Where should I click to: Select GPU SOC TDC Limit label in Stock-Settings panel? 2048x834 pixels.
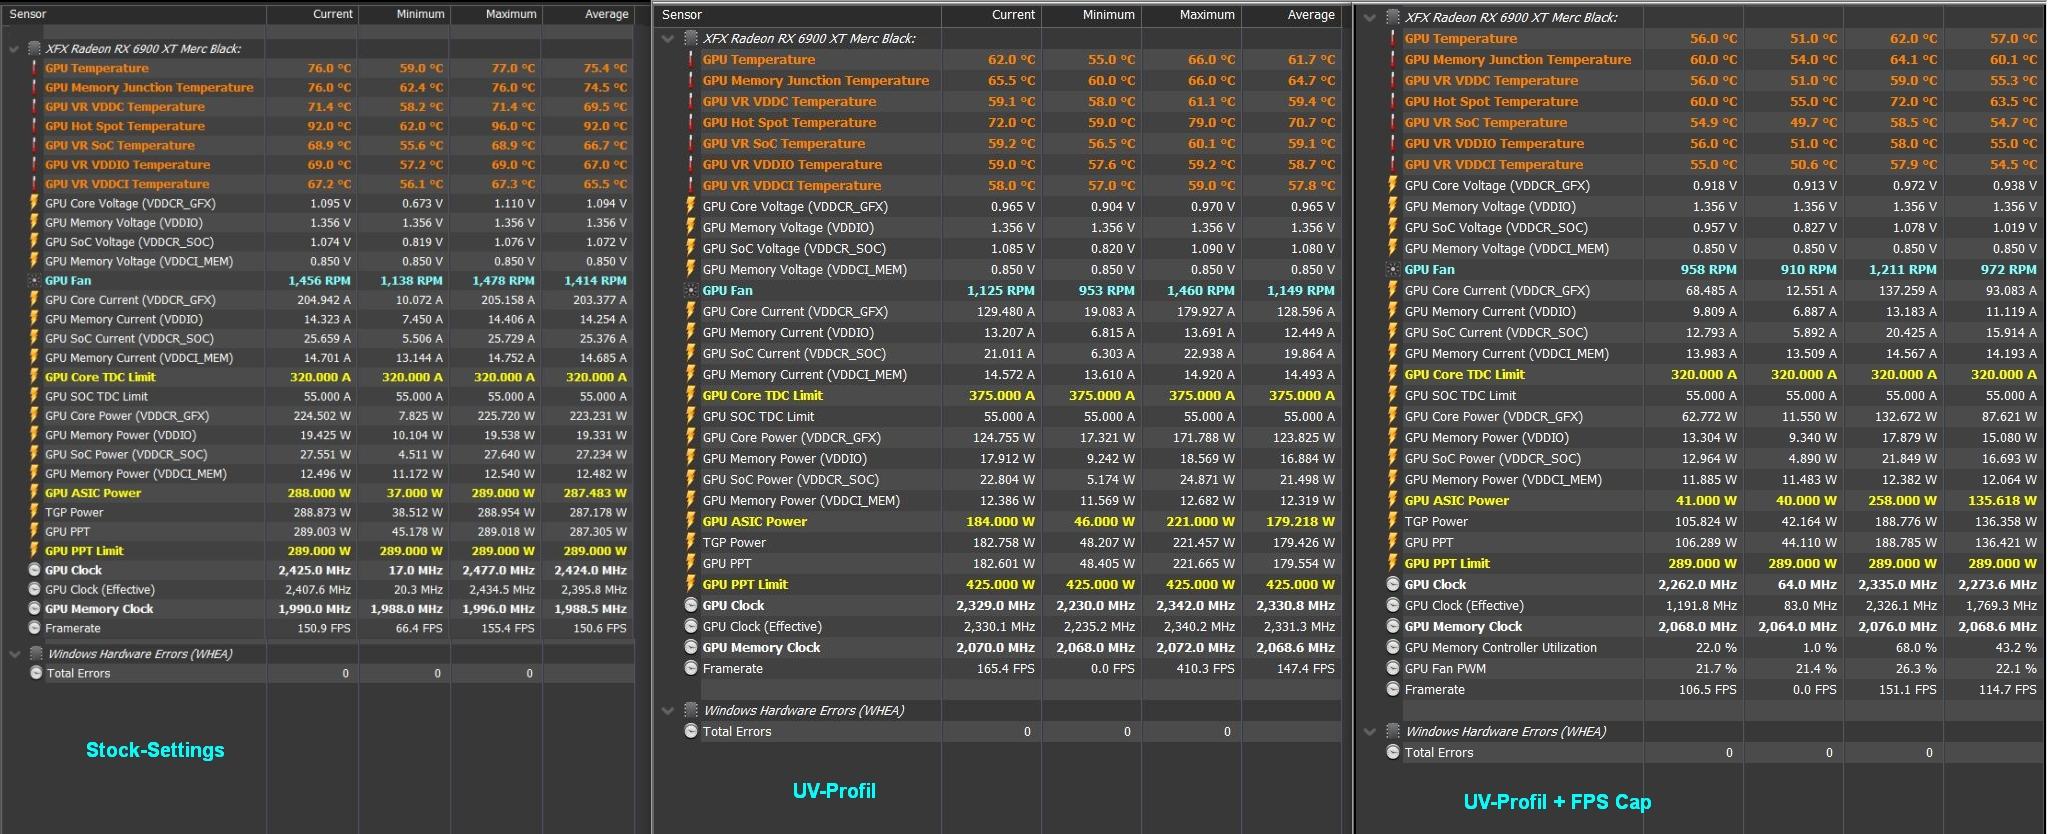96,397
